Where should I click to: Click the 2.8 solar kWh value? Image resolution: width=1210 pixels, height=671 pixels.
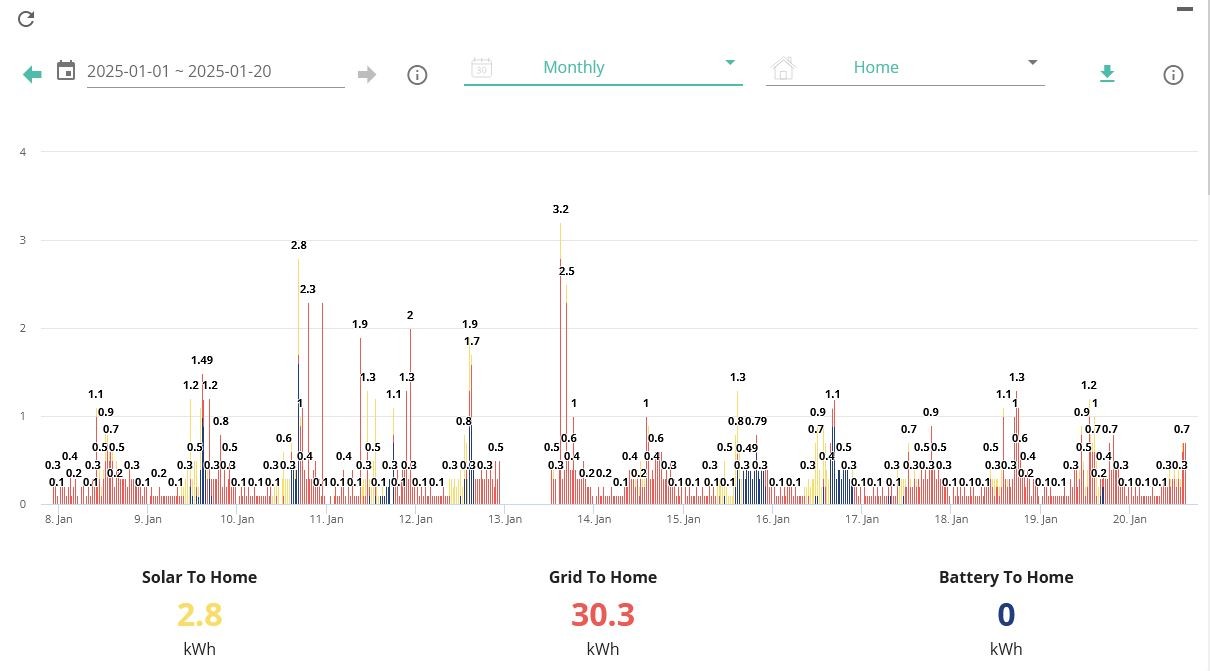pos(199,614)
